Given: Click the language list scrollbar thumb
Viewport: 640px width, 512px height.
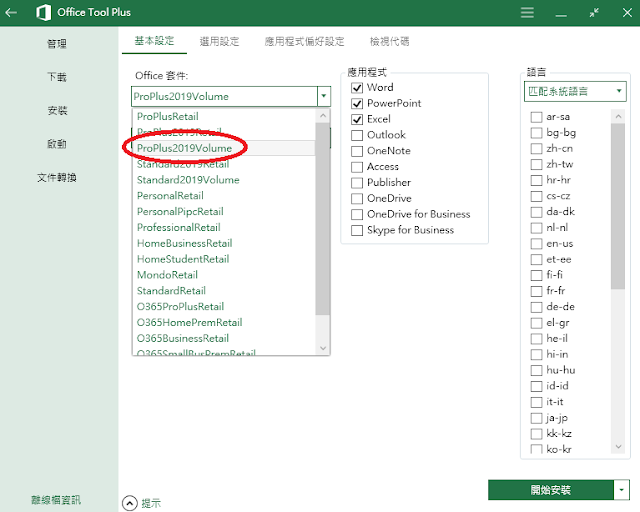Looking at the screenshot, I should click(x=618, y=206).
